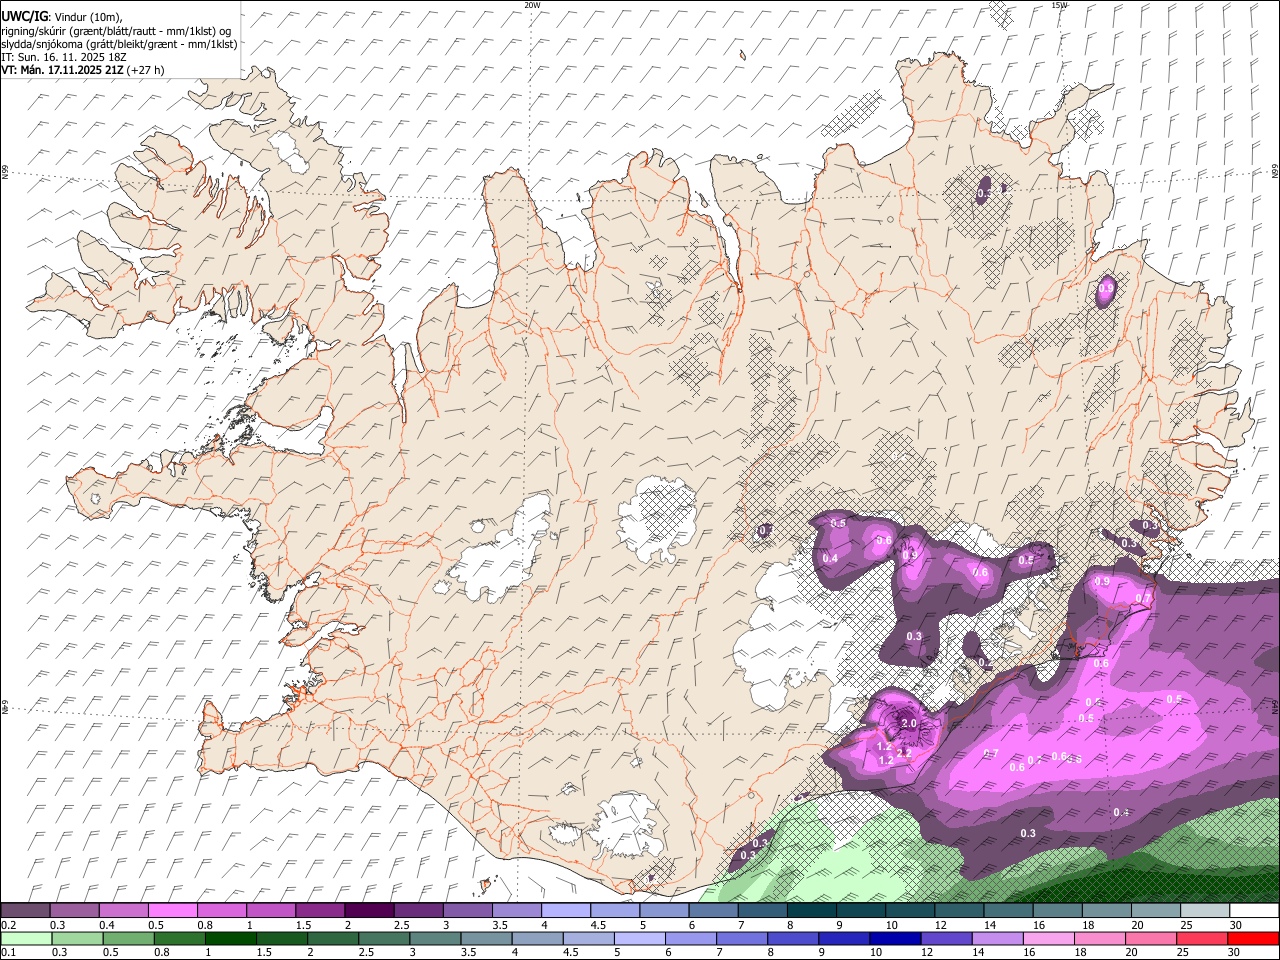The height and width of the screenshot is (960, 1280).
Task: Pick lower-scale palest green swatch between 0.1 and 0.3
Action: pos(26,938)
